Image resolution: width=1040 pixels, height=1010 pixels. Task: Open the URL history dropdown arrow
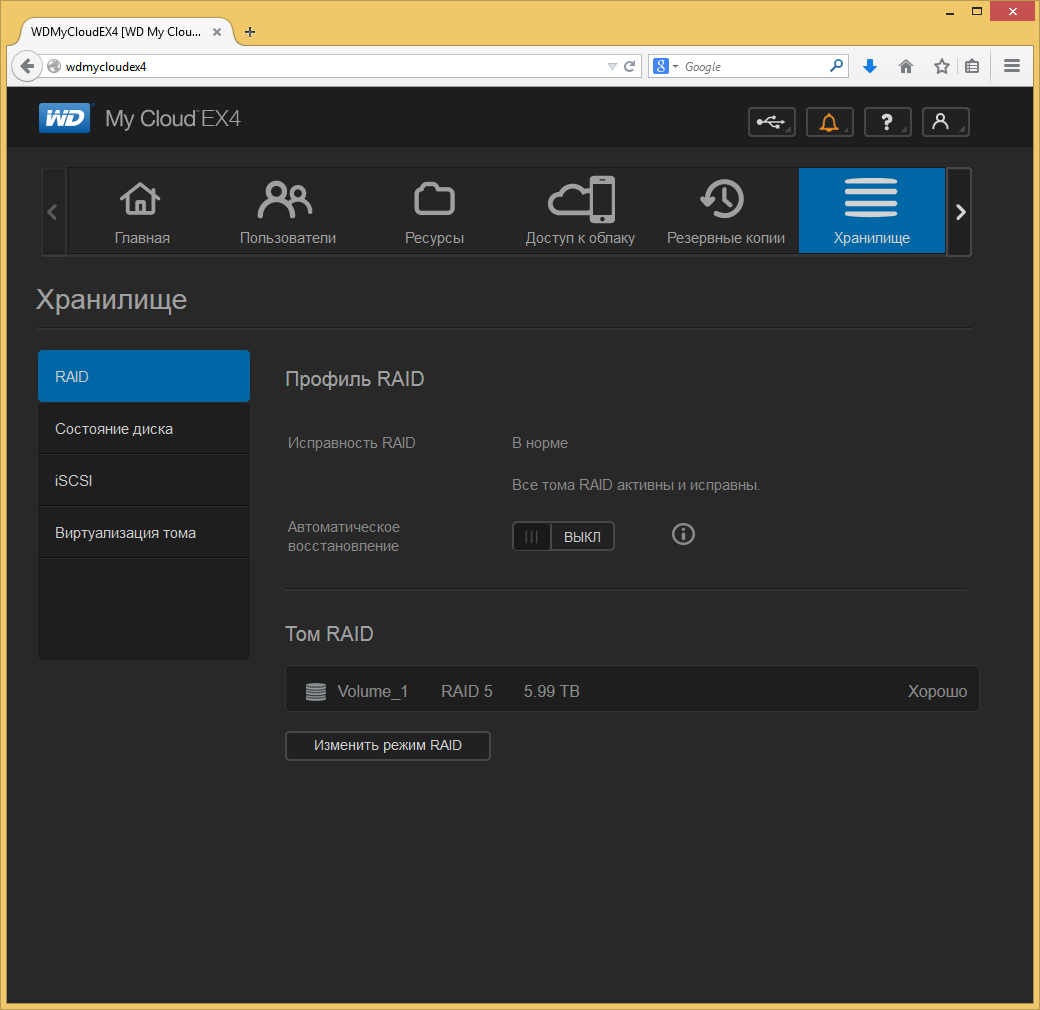click(612, 66)
